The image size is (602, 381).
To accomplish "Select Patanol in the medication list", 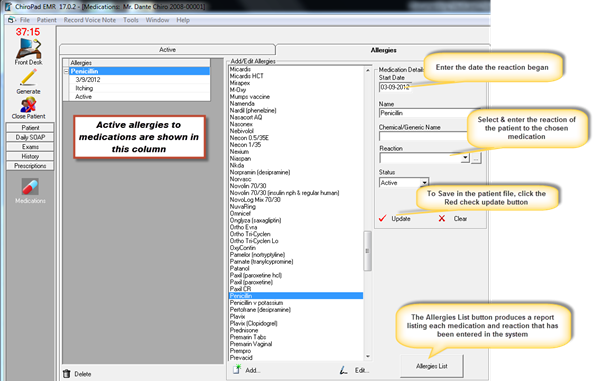I will [x=240, y=268].
